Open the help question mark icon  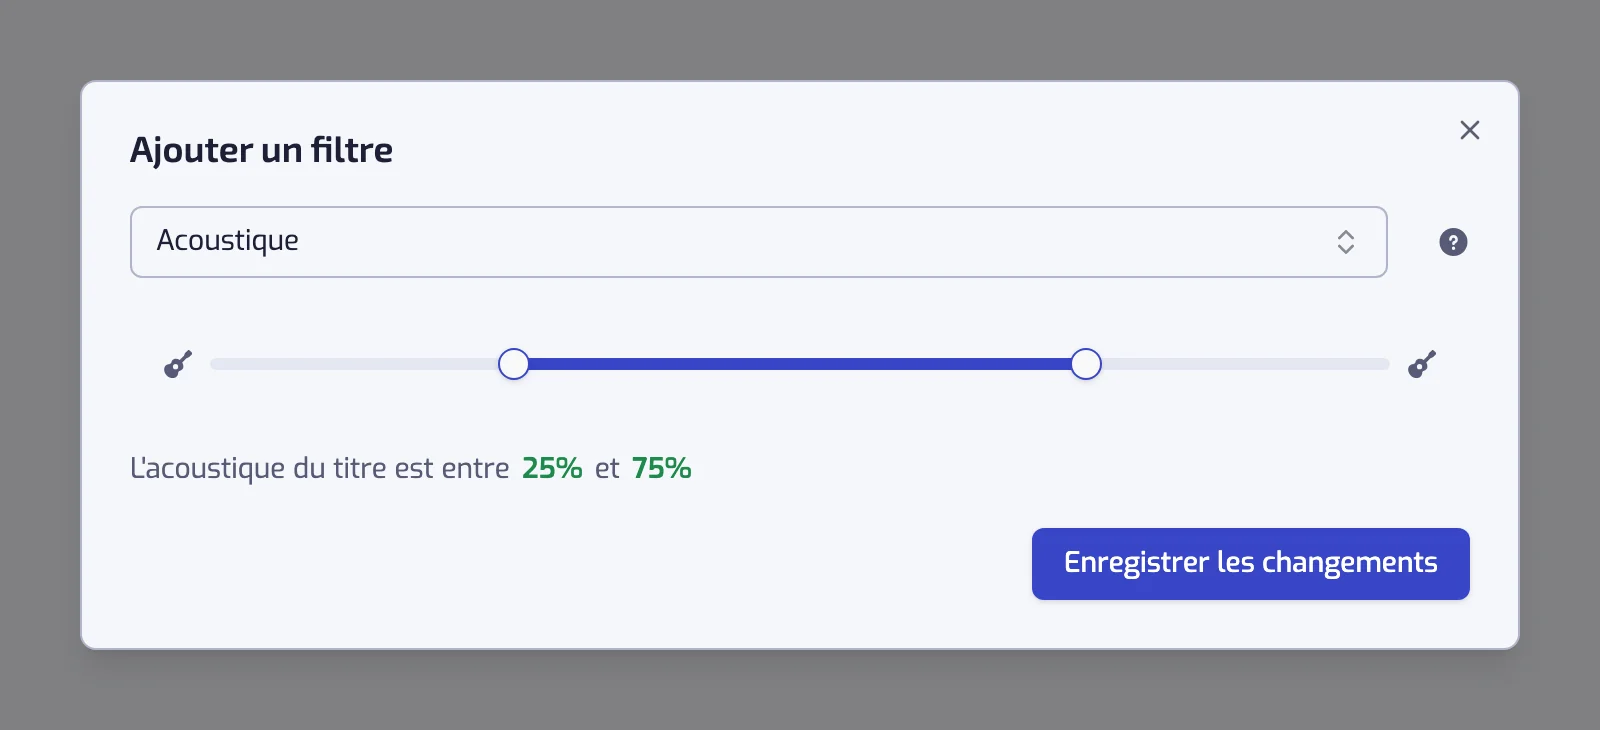pyautogui.click(x=1453, y=242)
